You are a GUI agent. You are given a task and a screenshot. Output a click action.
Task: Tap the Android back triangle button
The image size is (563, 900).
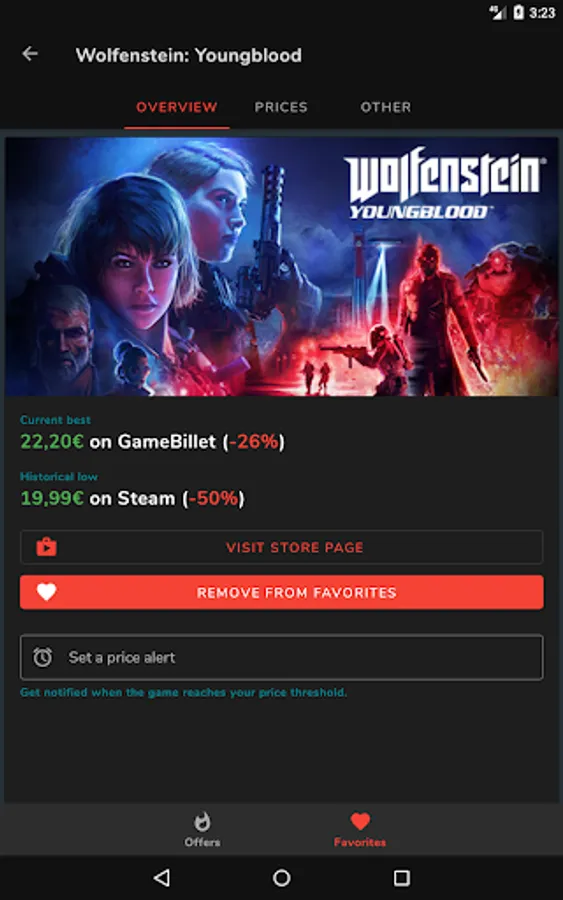[x=162, y=877]
